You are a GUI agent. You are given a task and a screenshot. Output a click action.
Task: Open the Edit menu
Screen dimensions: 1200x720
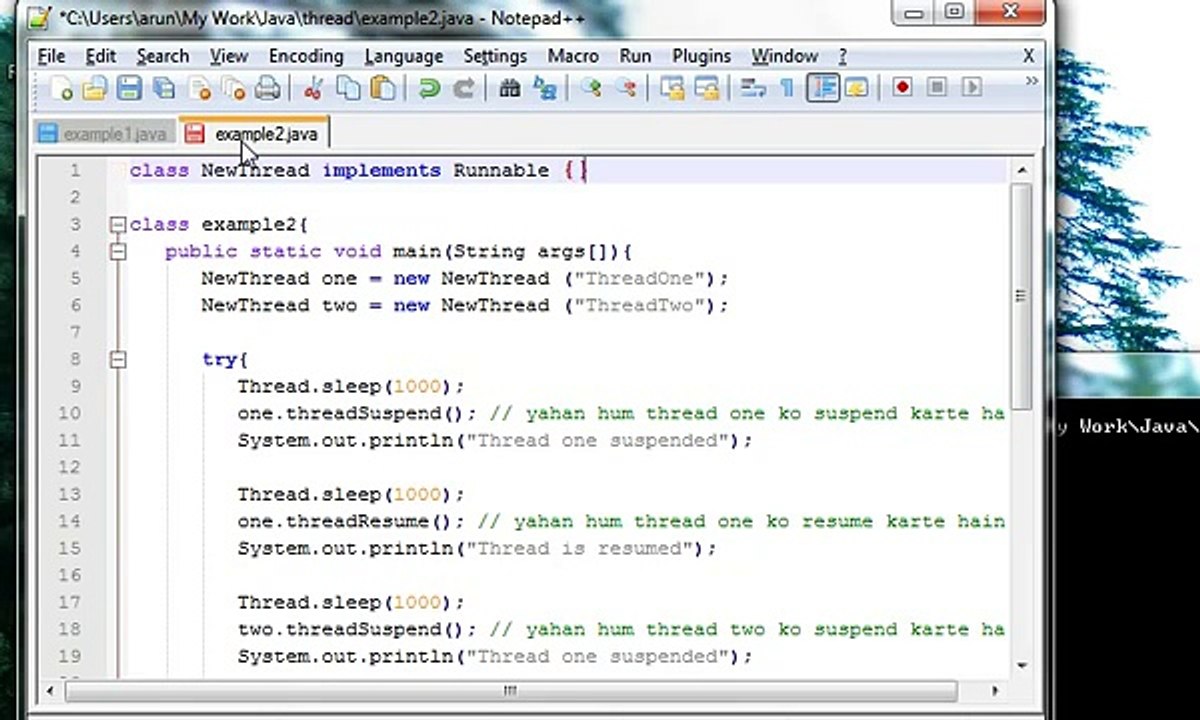(101, 56)
